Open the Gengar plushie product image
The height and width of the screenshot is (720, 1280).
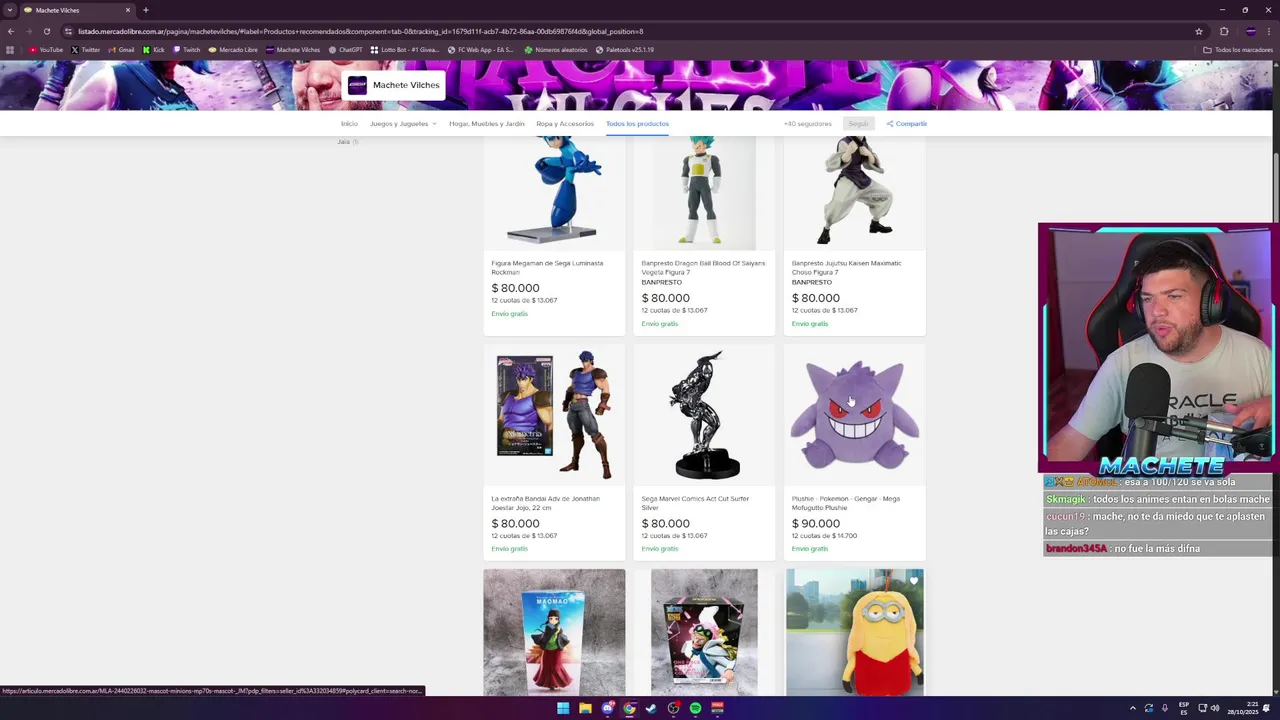(x=854, y=415)
